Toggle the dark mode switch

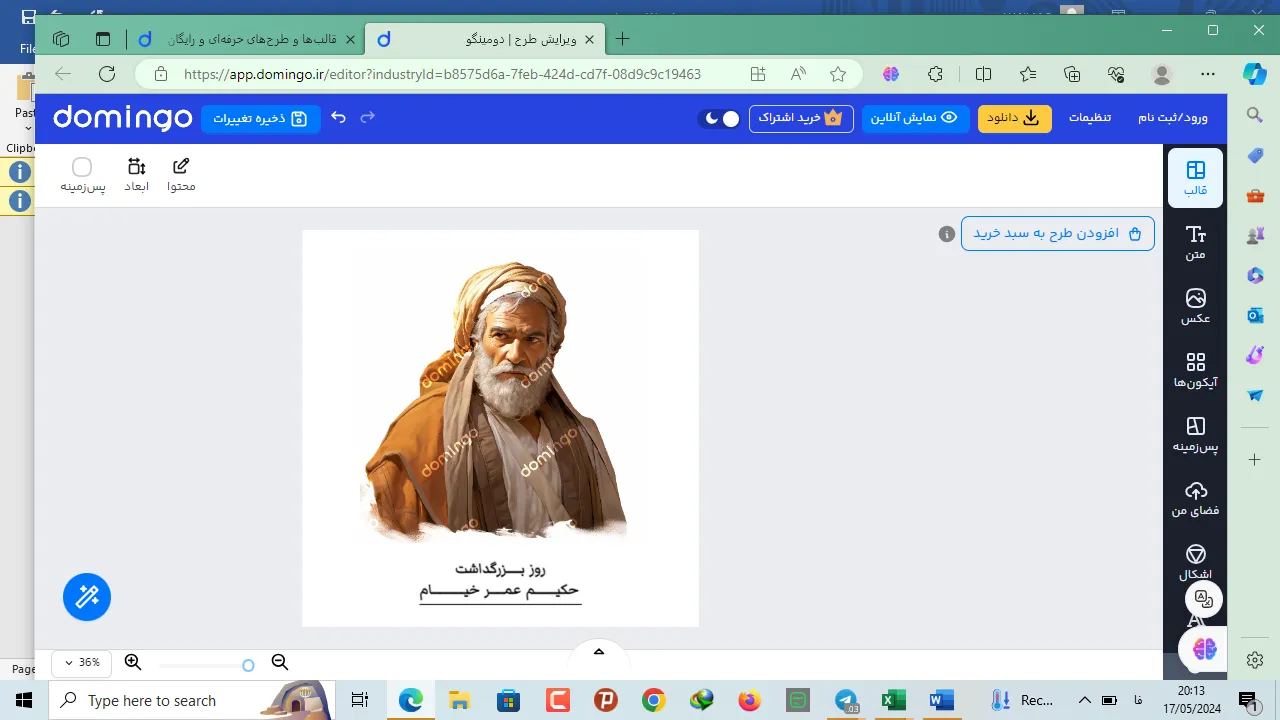pyautogui.click(x=720, y=118)
